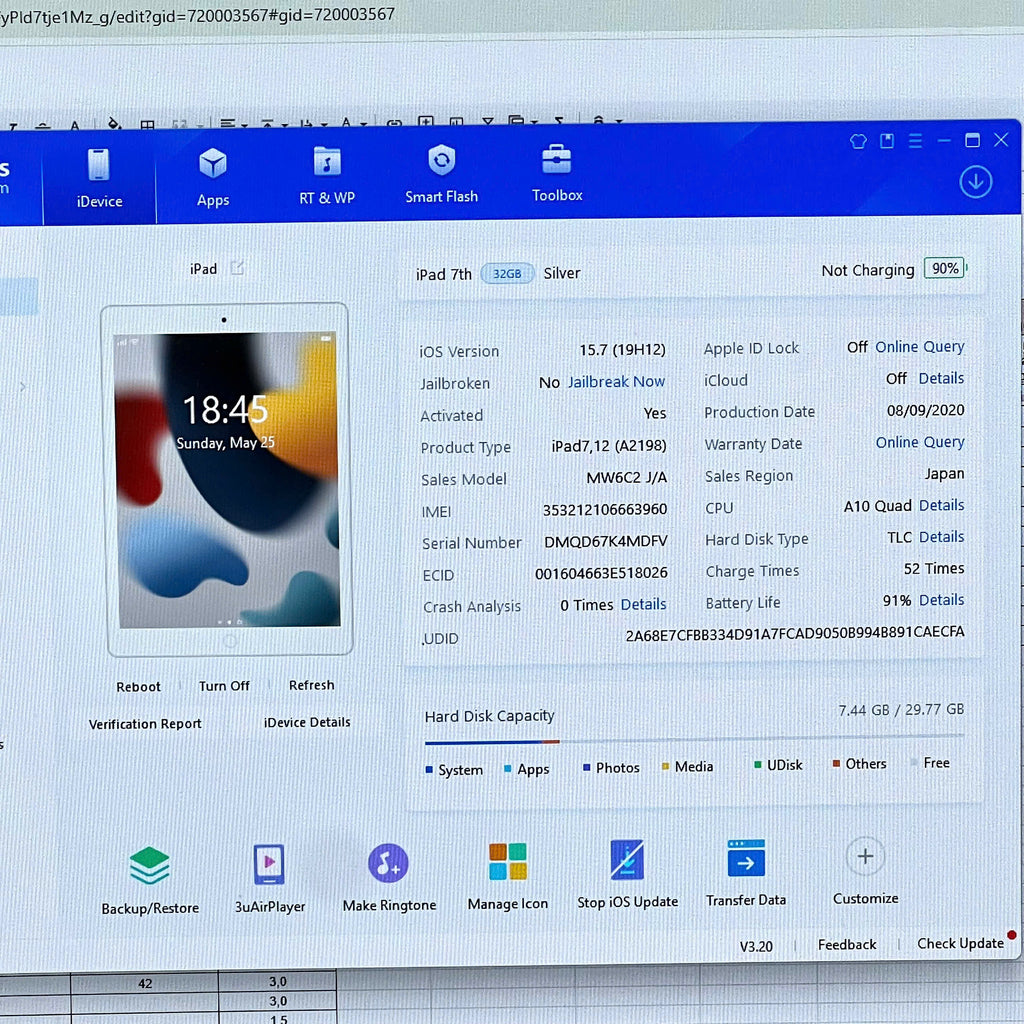
Task: Click the Jailbreak Now link
Action: tap(616, 382)
